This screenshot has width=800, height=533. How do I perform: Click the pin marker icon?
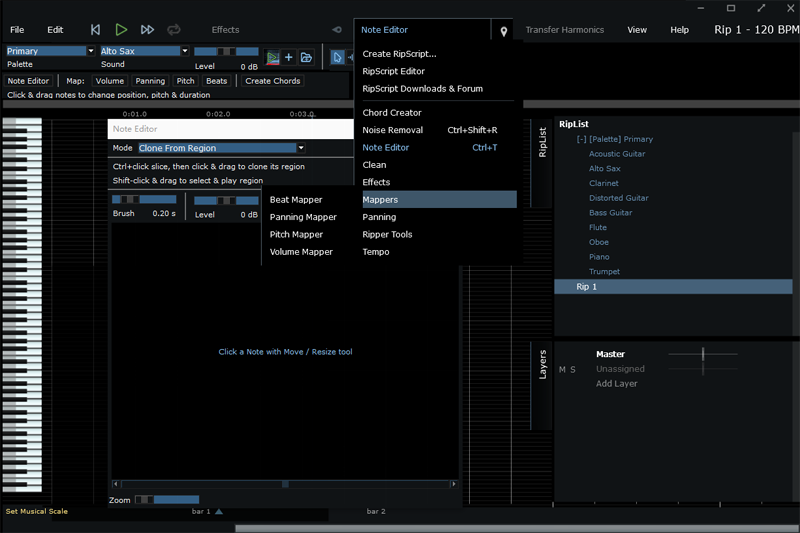503,31
